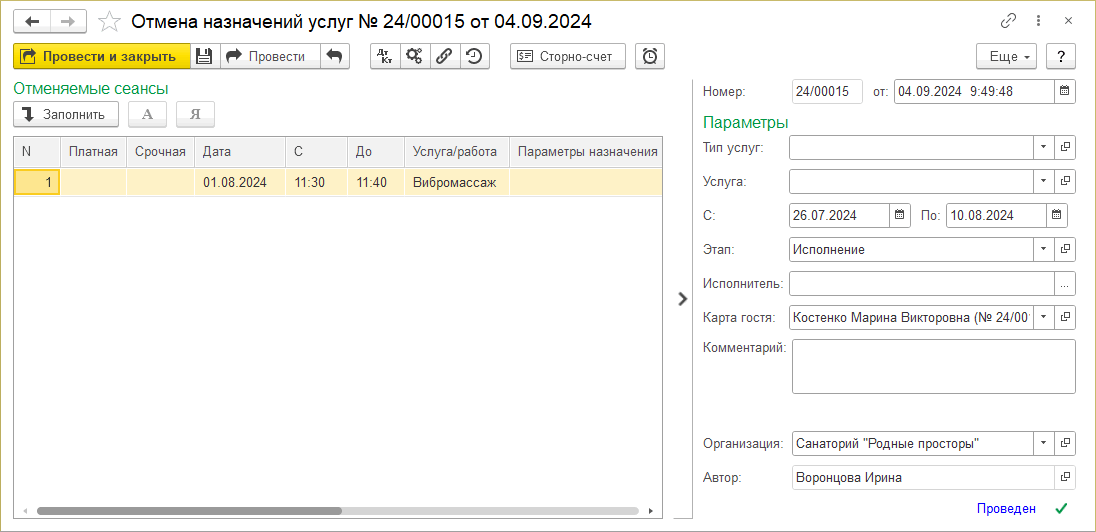
Task: Save the document with floppy disk icon
Action: [x=205, y=57]
